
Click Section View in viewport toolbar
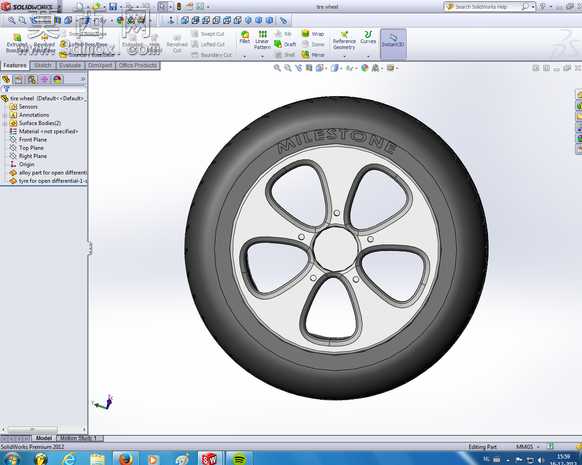point(309,68)
